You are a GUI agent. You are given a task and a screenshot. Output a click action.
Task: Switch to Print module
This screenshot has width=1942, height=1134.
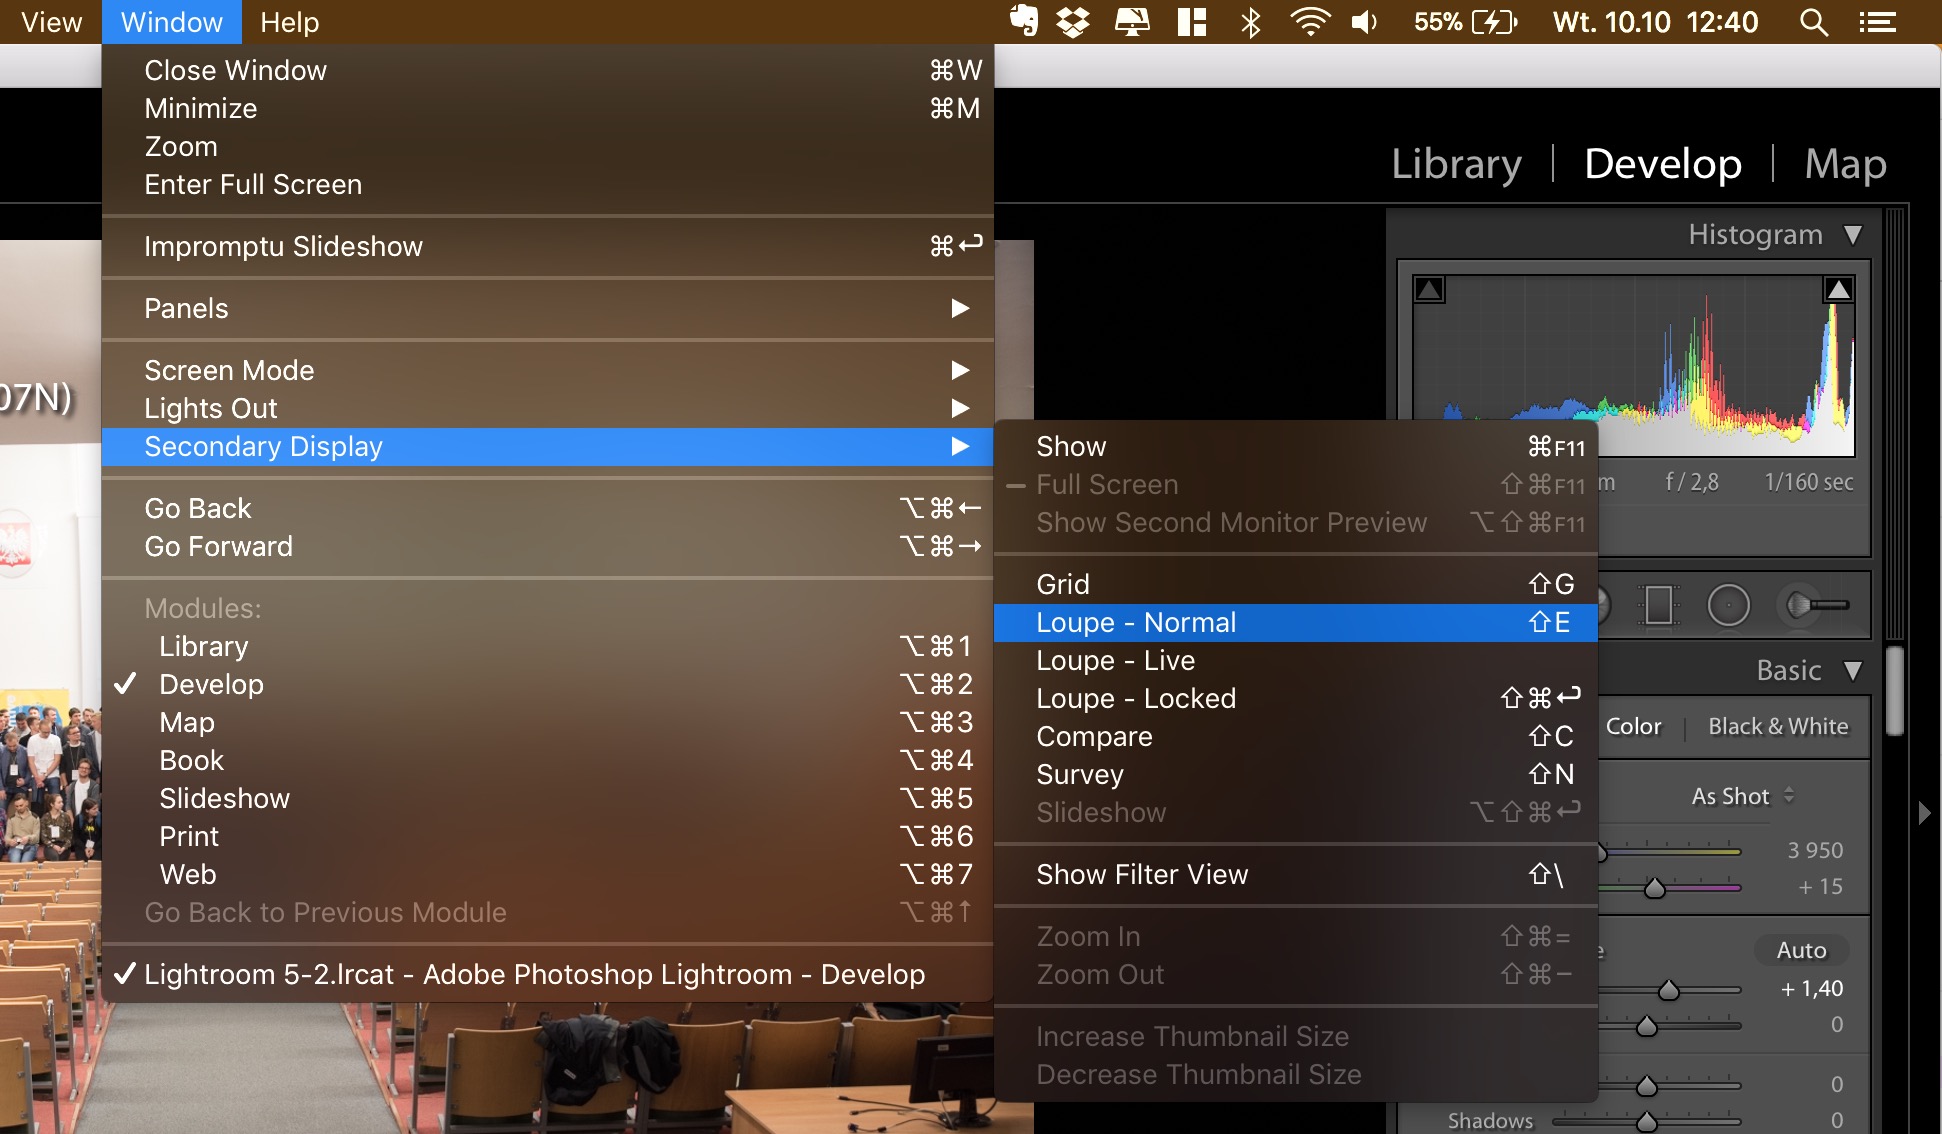(x=548, y=836)
